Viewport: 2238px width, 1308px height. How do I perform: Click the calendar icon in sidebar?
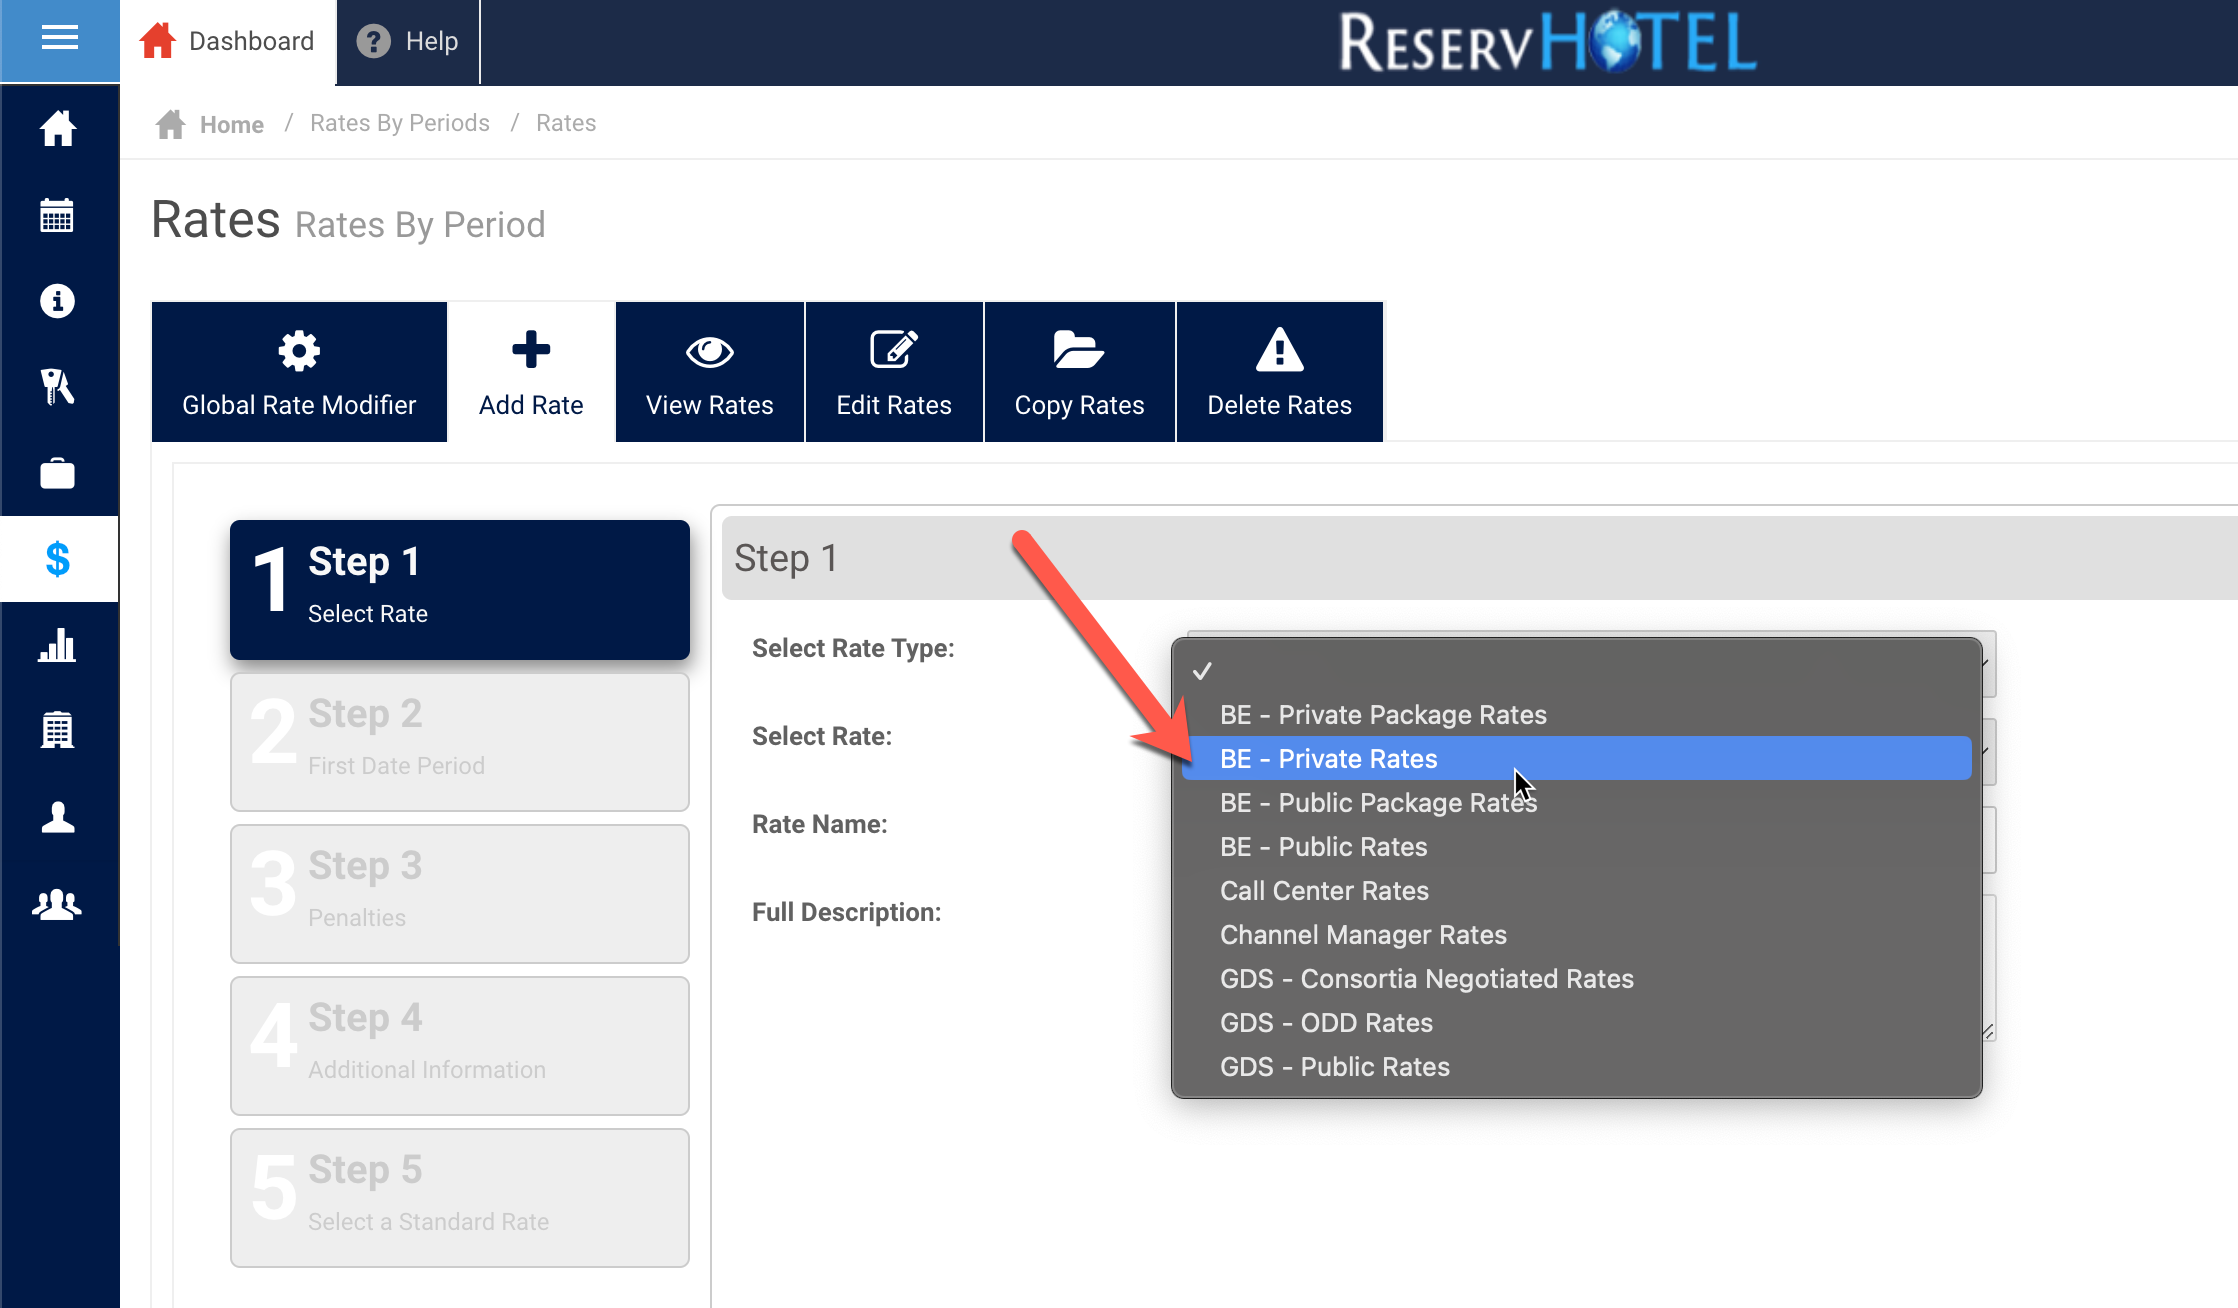click(x=57, y=215)
